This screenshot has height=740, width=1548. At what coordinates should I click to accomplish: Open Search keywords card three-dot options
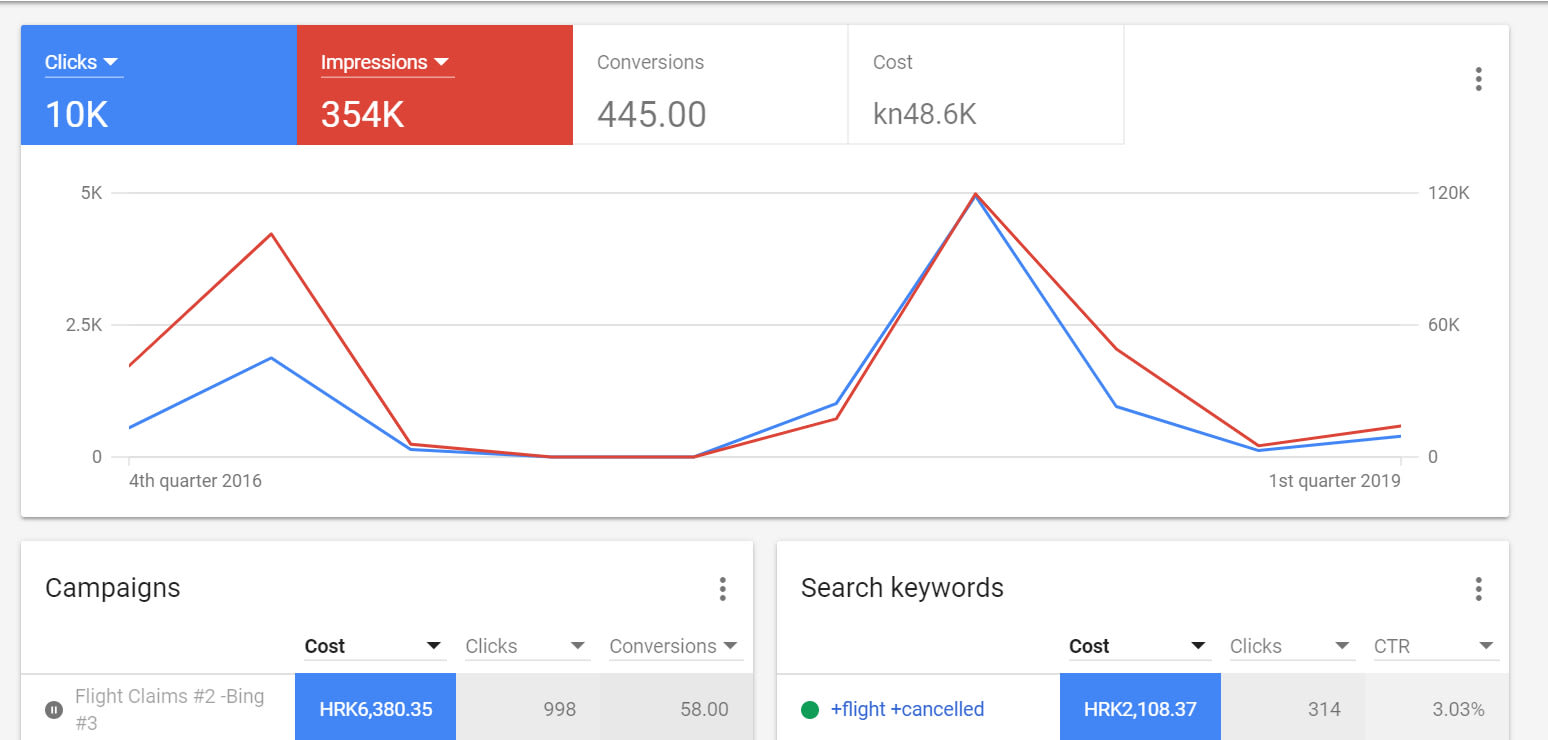point(1478,589)
